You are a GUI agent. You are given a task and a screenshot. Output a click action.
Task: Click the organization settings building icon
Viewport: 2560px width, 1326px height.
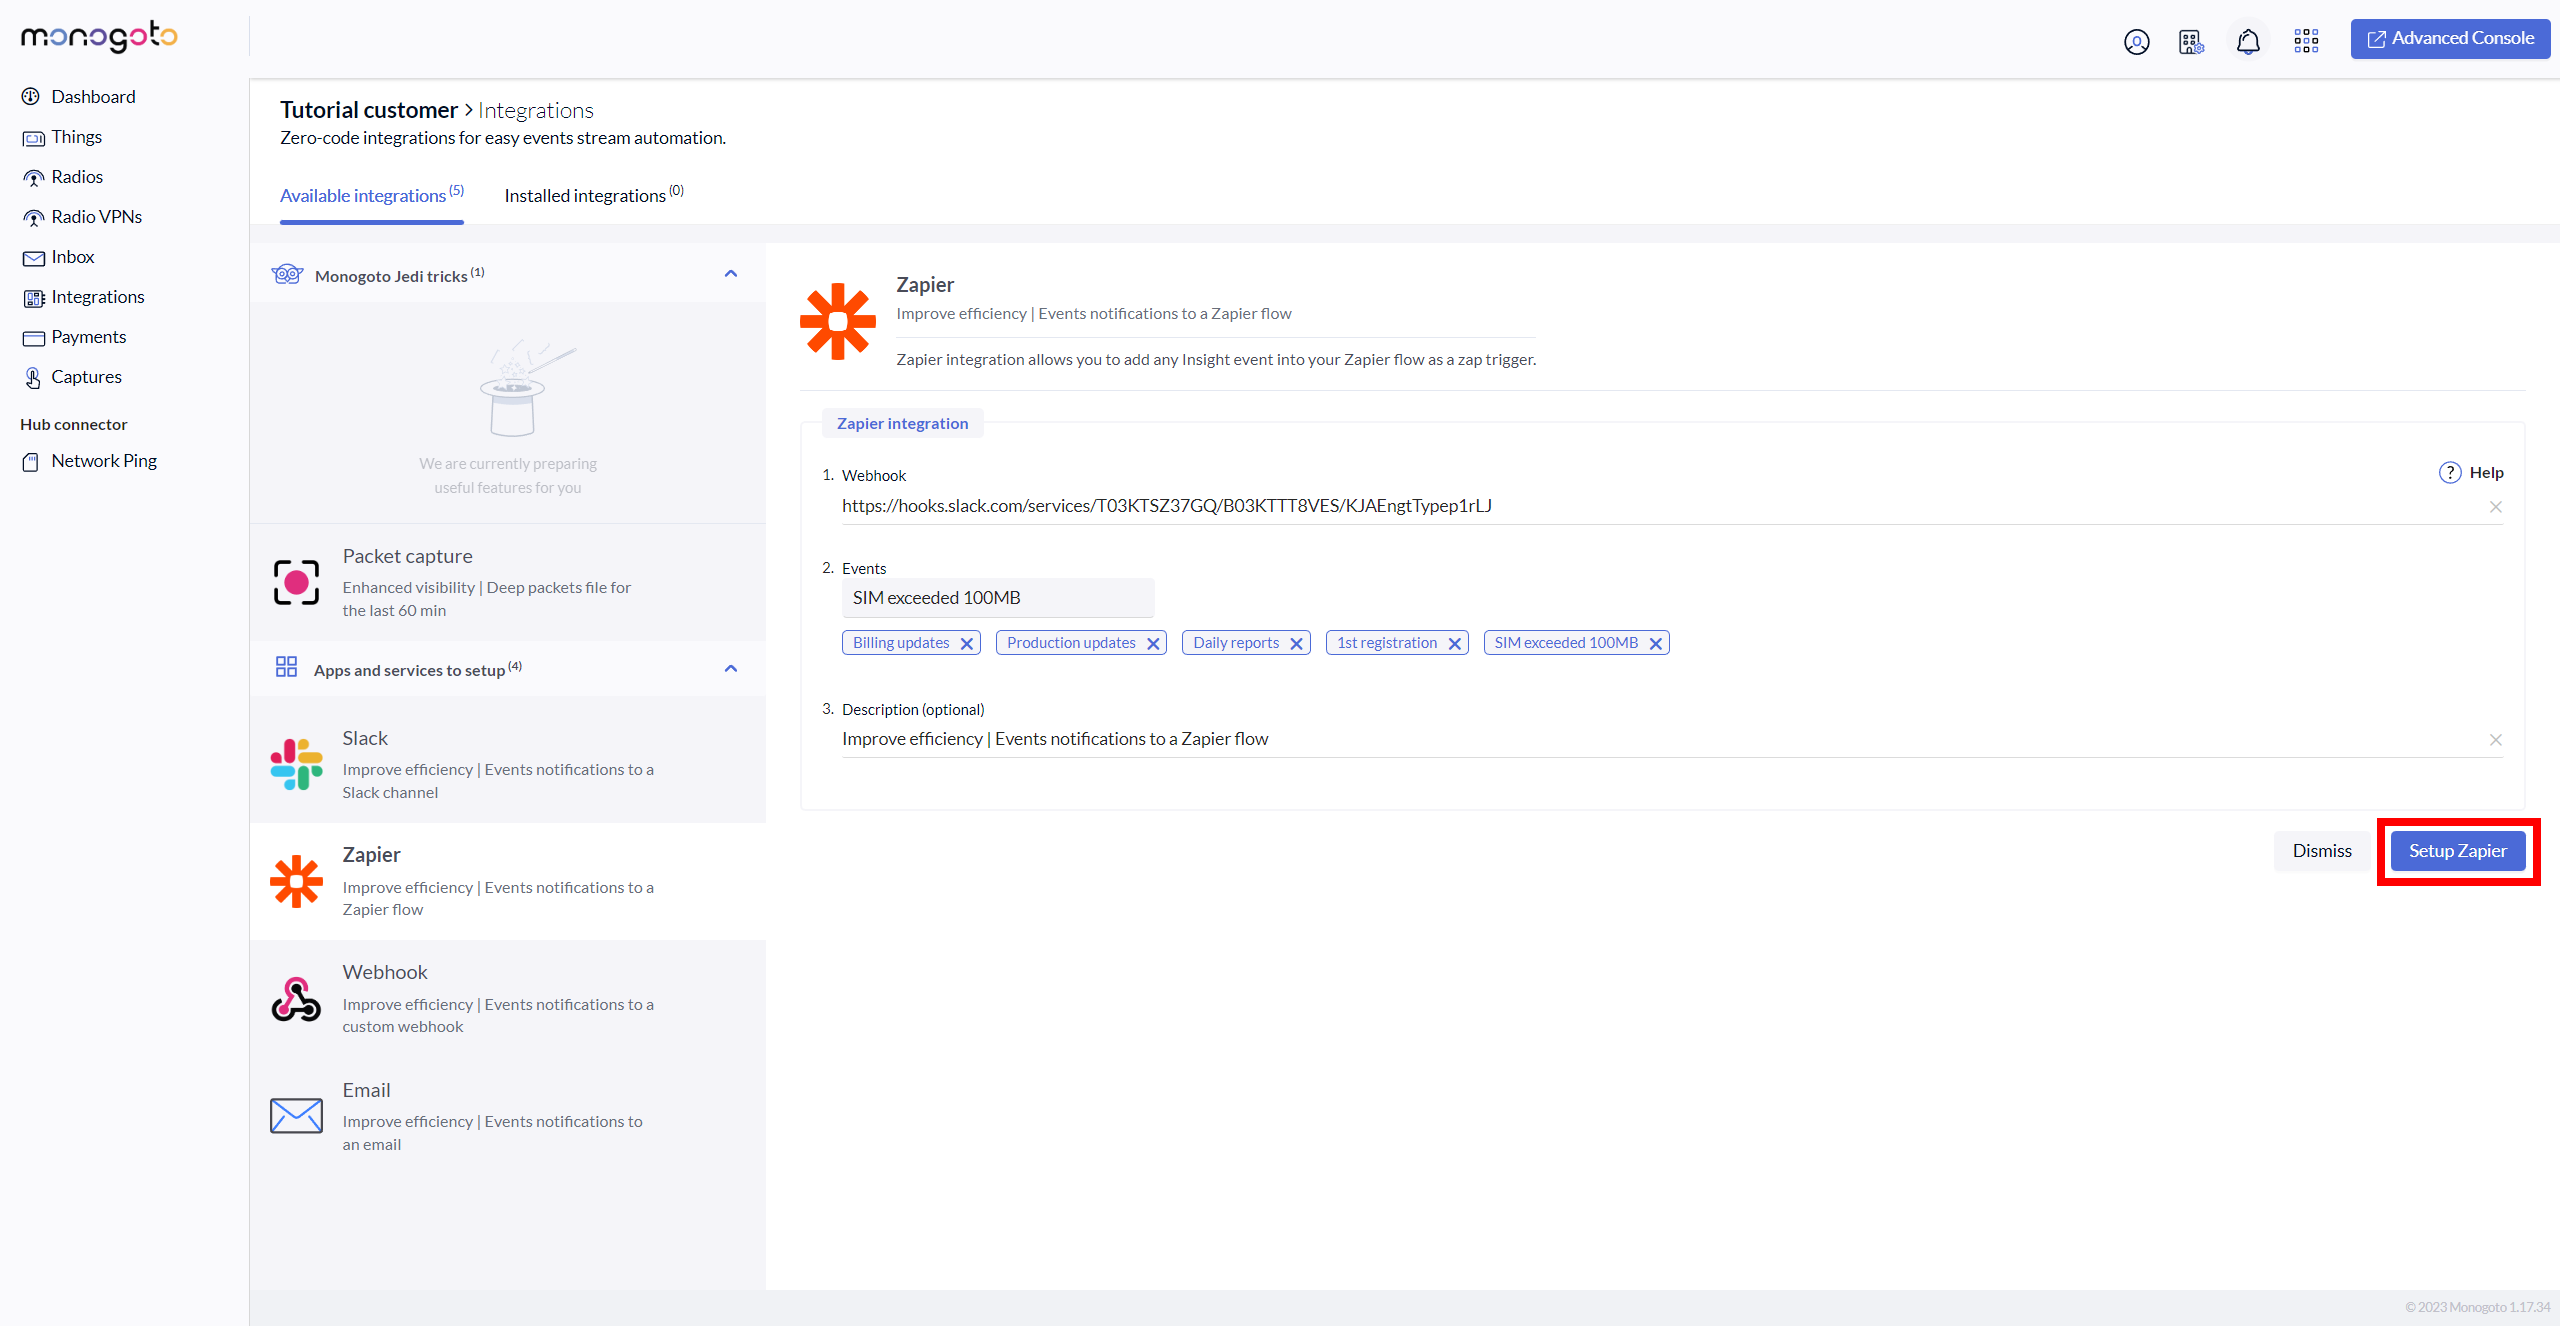pyautogui.click(x=2191, y=41)
